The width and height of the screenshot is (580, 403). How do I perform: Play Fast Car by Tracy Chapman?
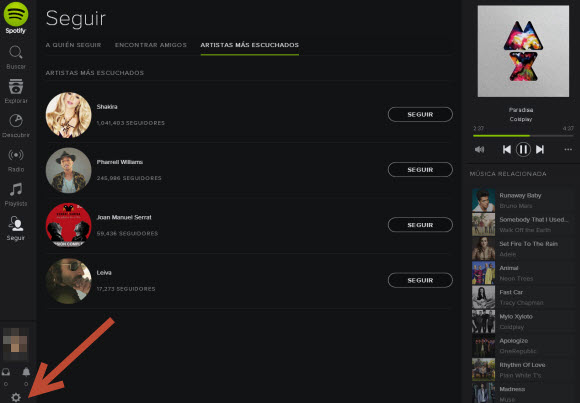(x=521, y=297)
